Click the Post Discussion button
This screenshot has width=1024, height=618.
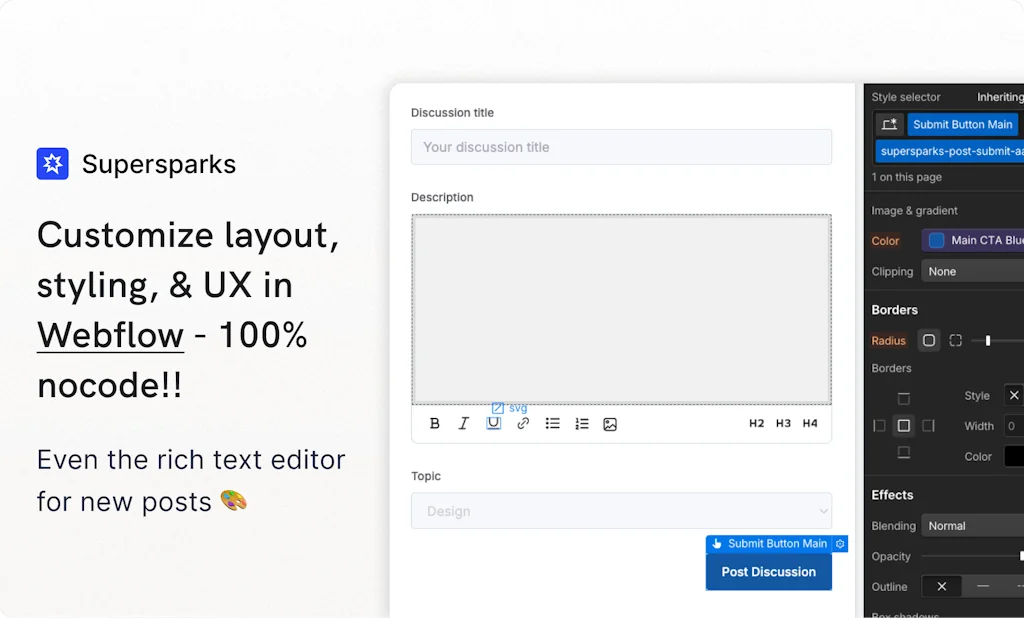pos(768,572)
